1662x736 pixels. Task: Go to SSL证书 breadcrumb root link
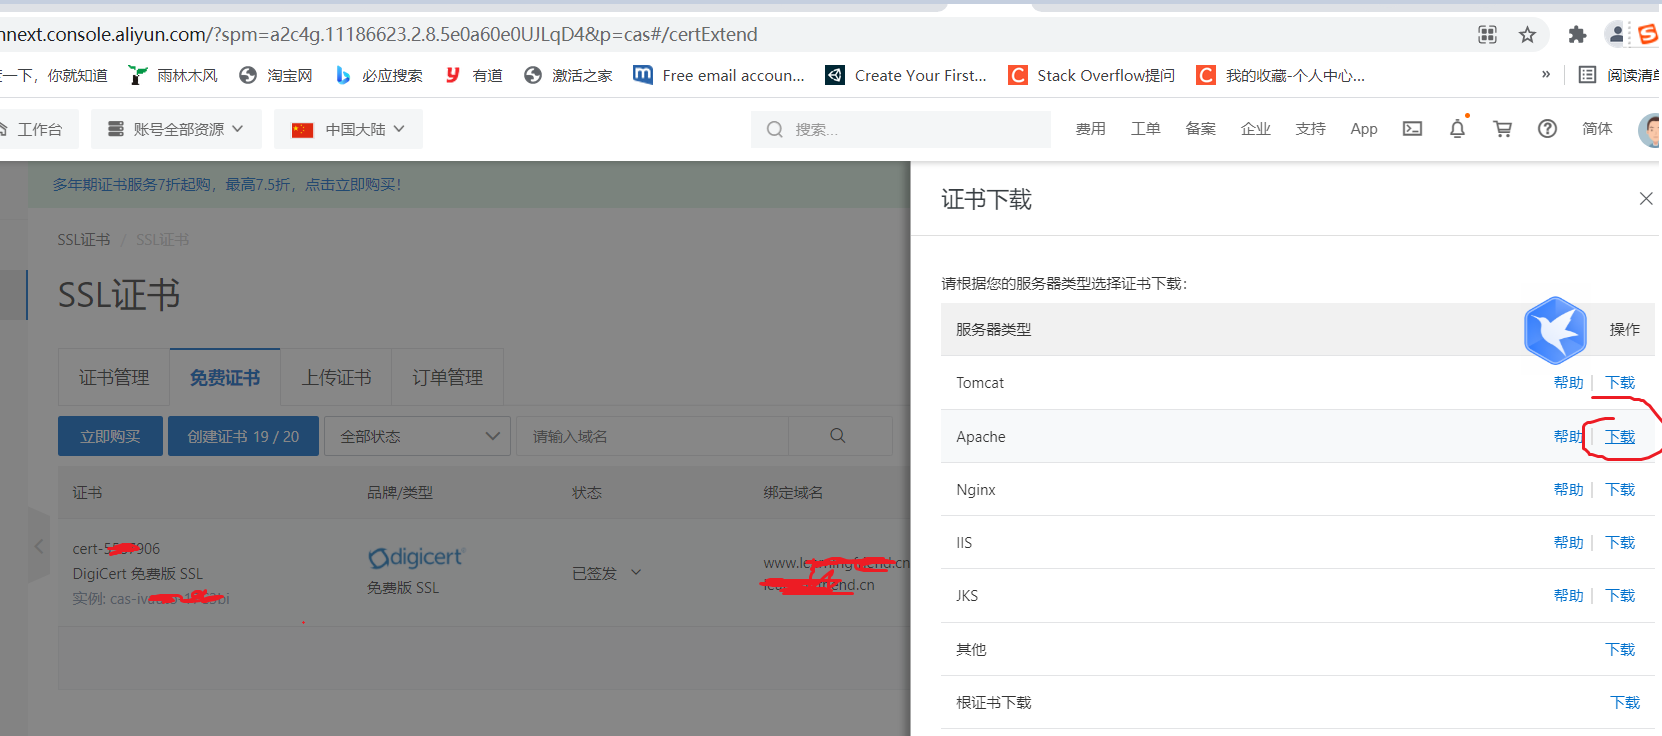coord(84,240)
